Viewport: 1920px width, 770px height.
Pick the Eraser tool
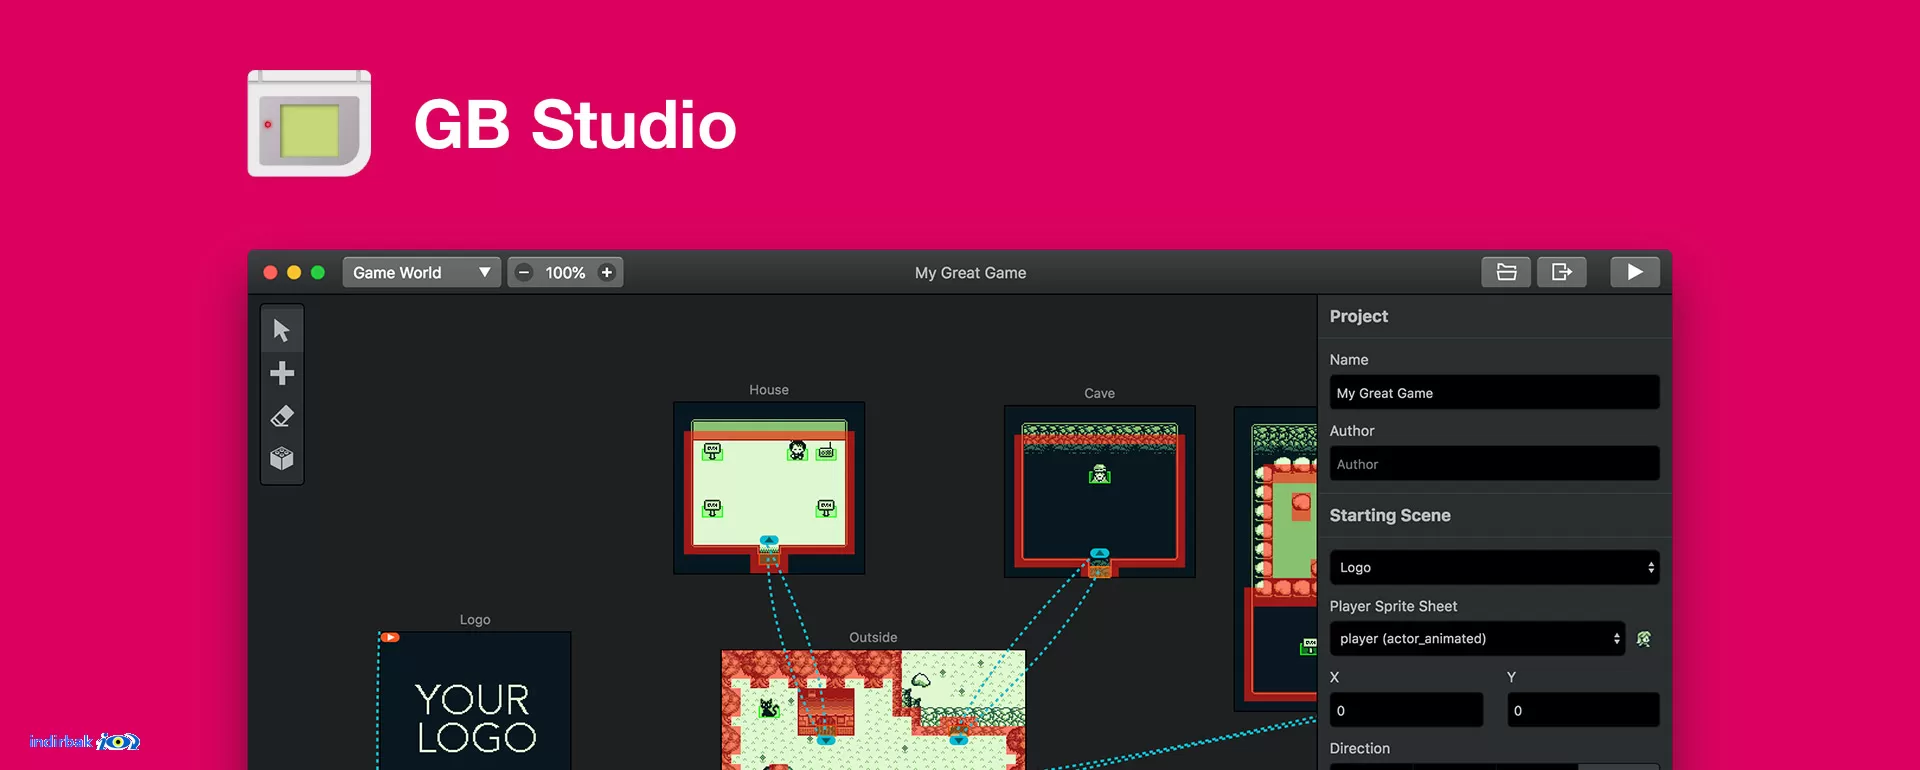282,416
